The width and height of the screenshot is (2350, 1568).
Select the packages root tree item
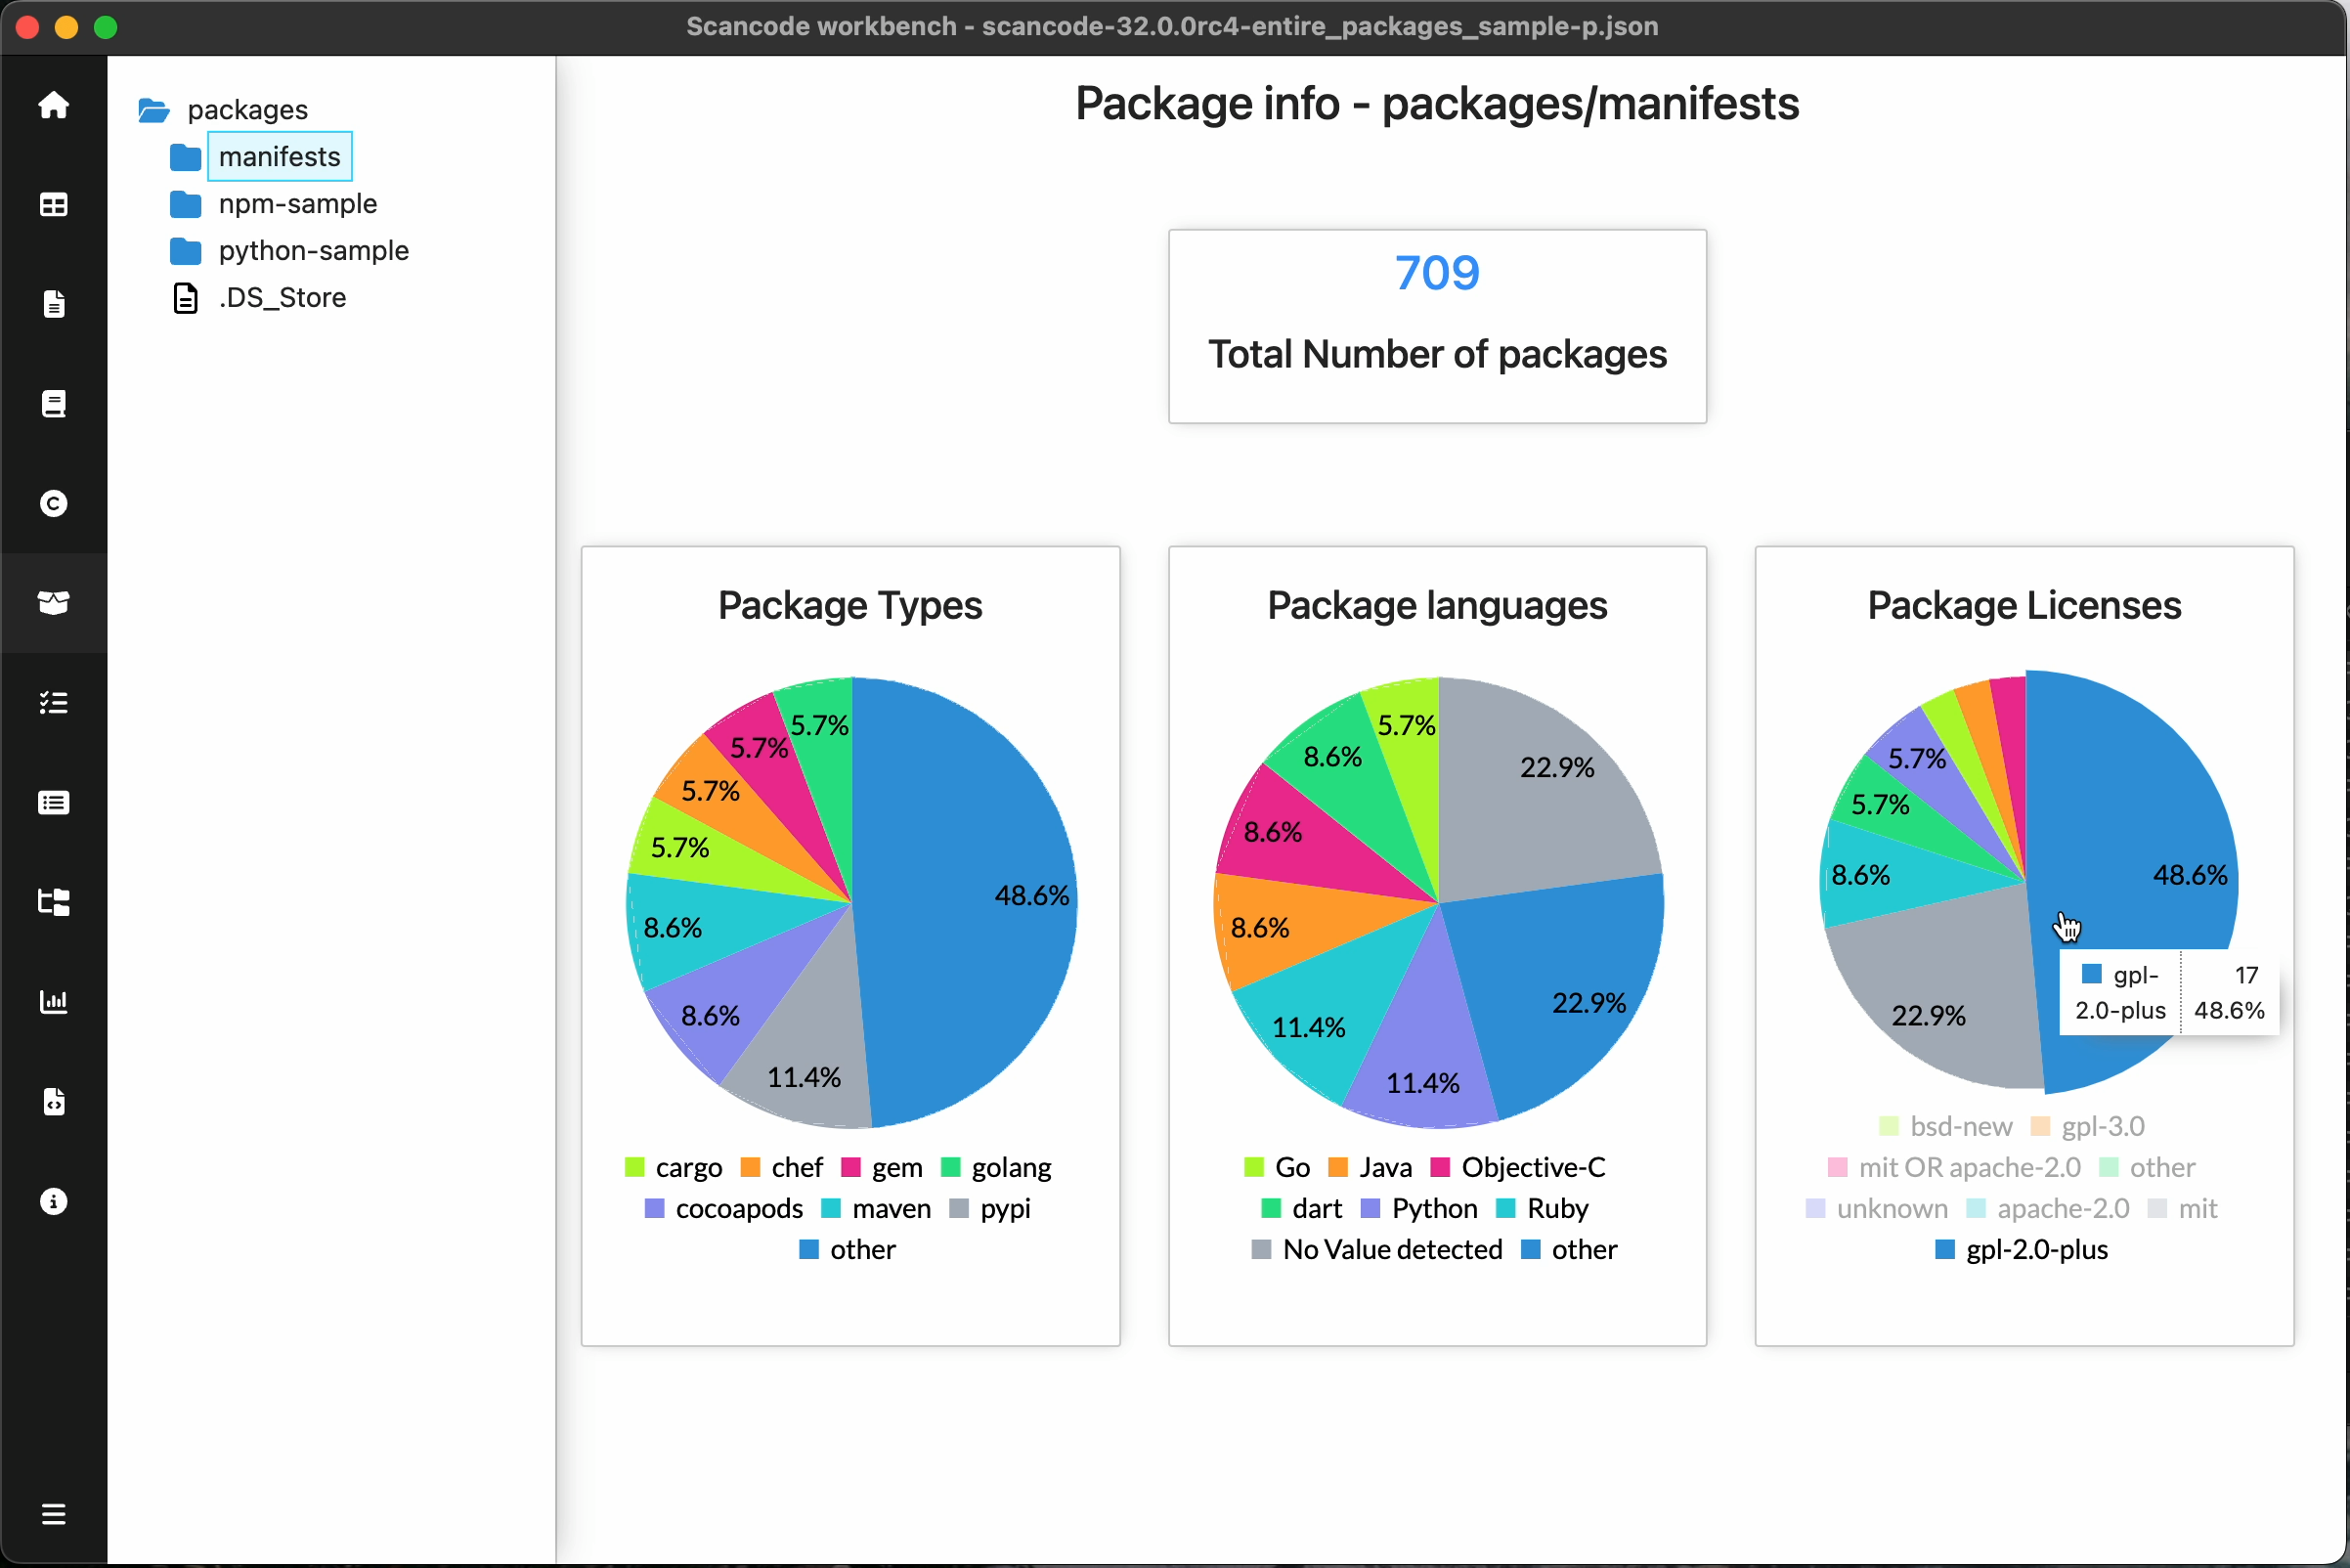(x=248, y=110)
